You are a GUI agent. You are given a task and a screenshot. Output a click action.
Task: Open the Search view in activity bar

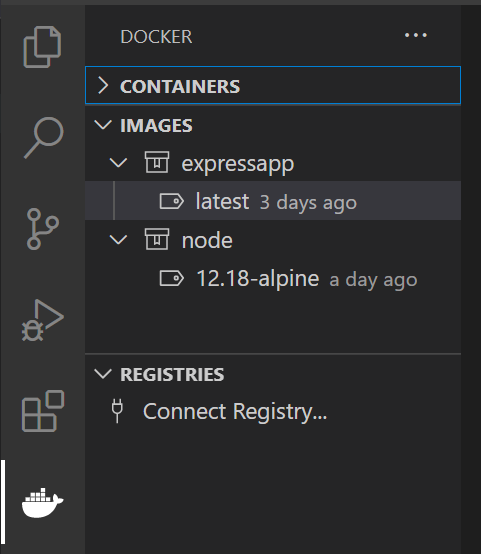(43, 138)
